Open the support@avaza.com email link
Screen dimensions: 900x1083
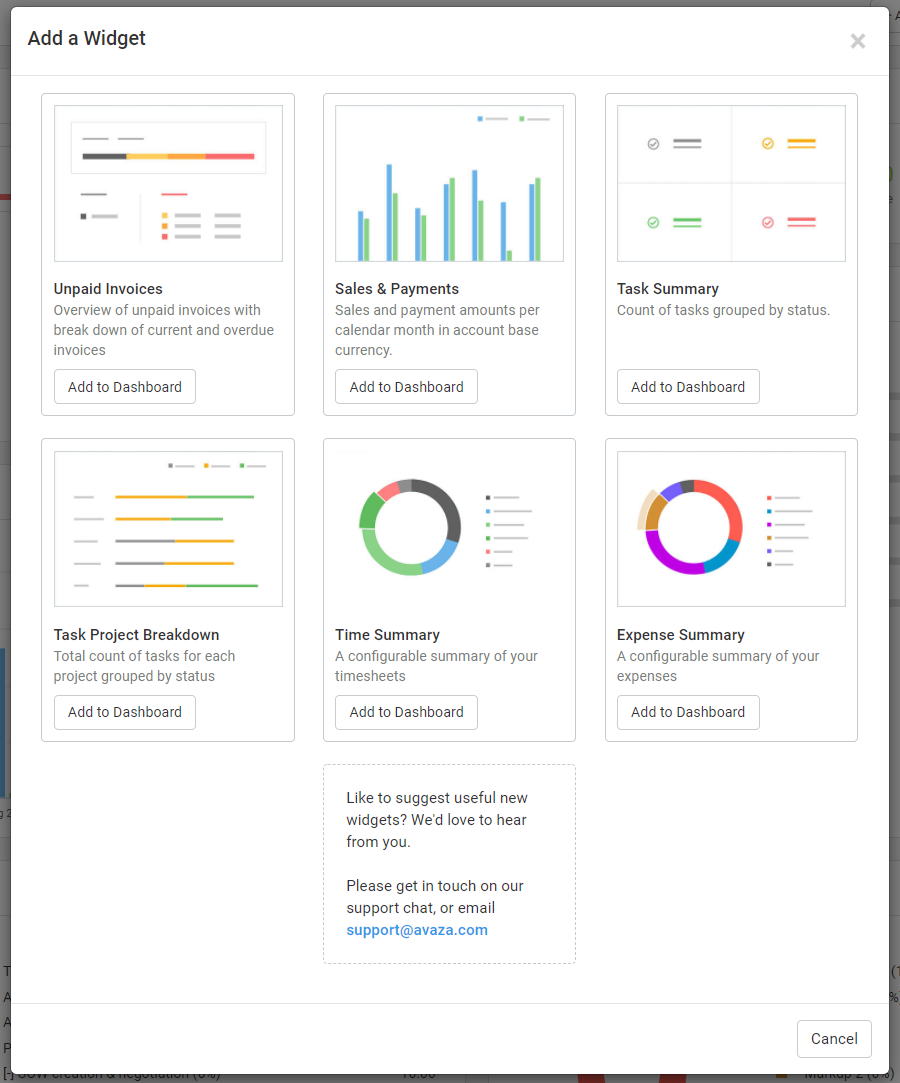coord(417,930)
